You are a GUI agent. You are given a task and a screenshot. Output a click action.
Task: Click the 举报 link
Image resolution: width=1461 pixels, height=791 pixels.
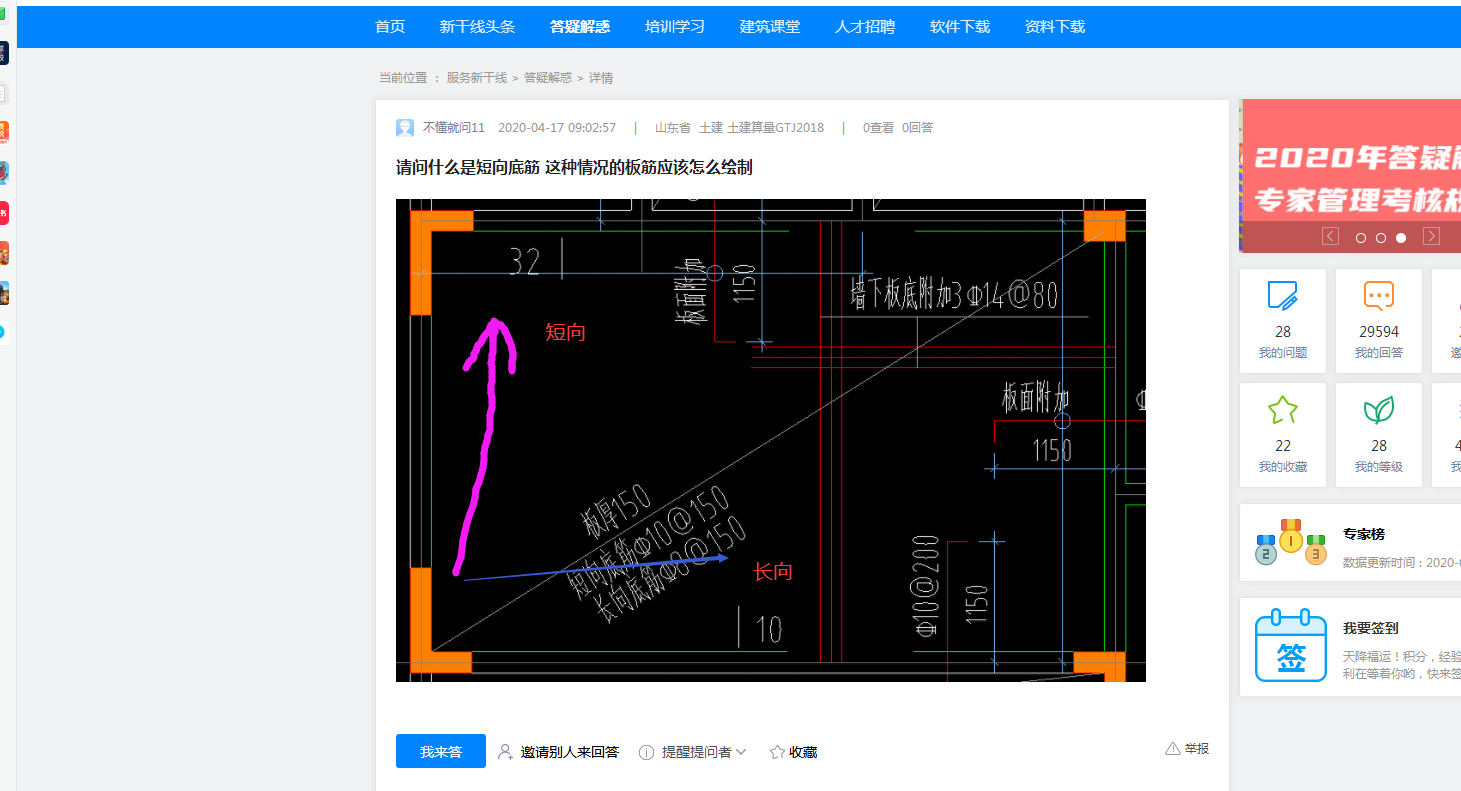click(1197, 748)
